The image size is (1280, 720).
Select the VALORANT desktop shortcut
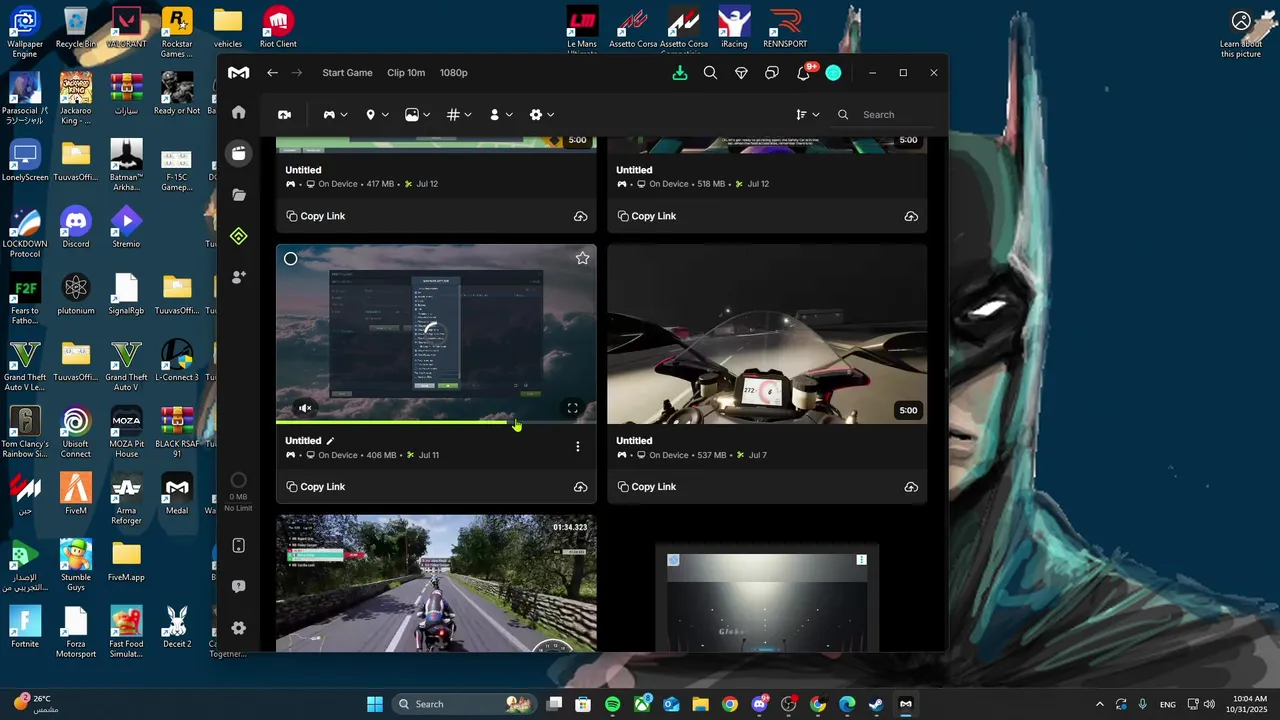[x=126, y=29]
